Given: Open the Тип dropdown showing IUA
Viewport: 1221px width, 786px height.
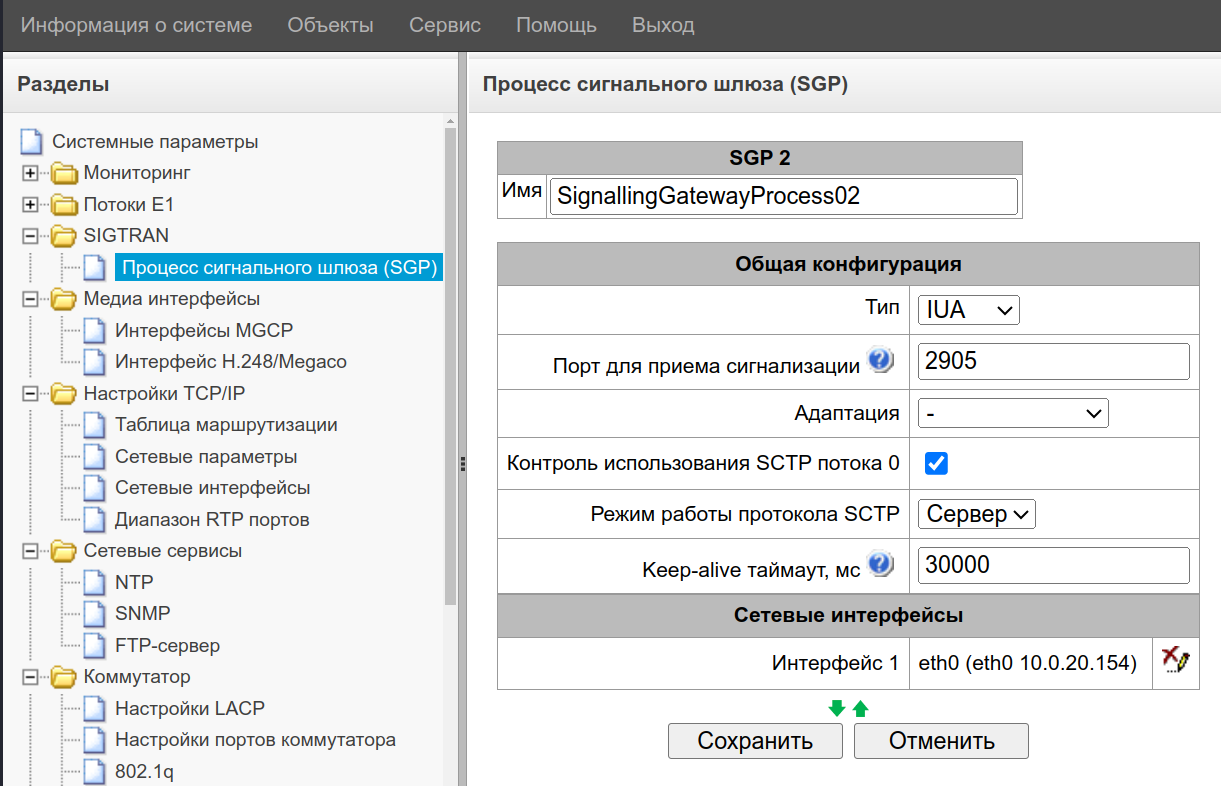Looking at the screenshot, I should click(x=968, y=310).
